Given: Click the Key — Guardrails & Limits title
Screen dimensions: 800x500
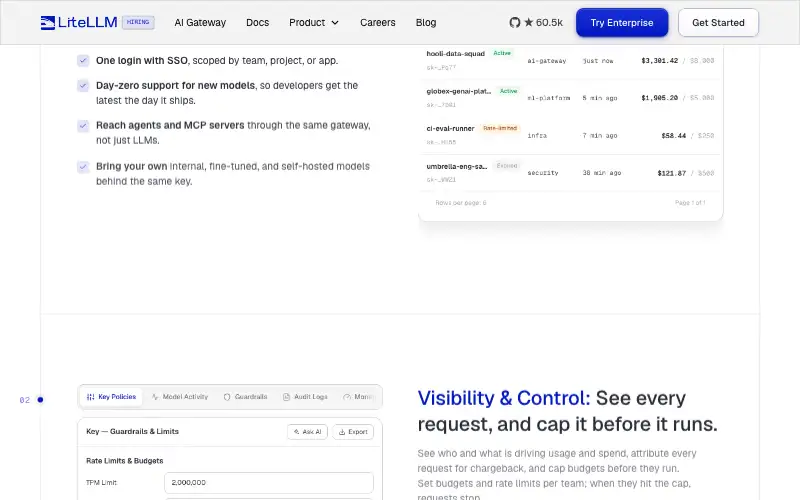Looking at the screenshot, I should [x=133, y=432].
